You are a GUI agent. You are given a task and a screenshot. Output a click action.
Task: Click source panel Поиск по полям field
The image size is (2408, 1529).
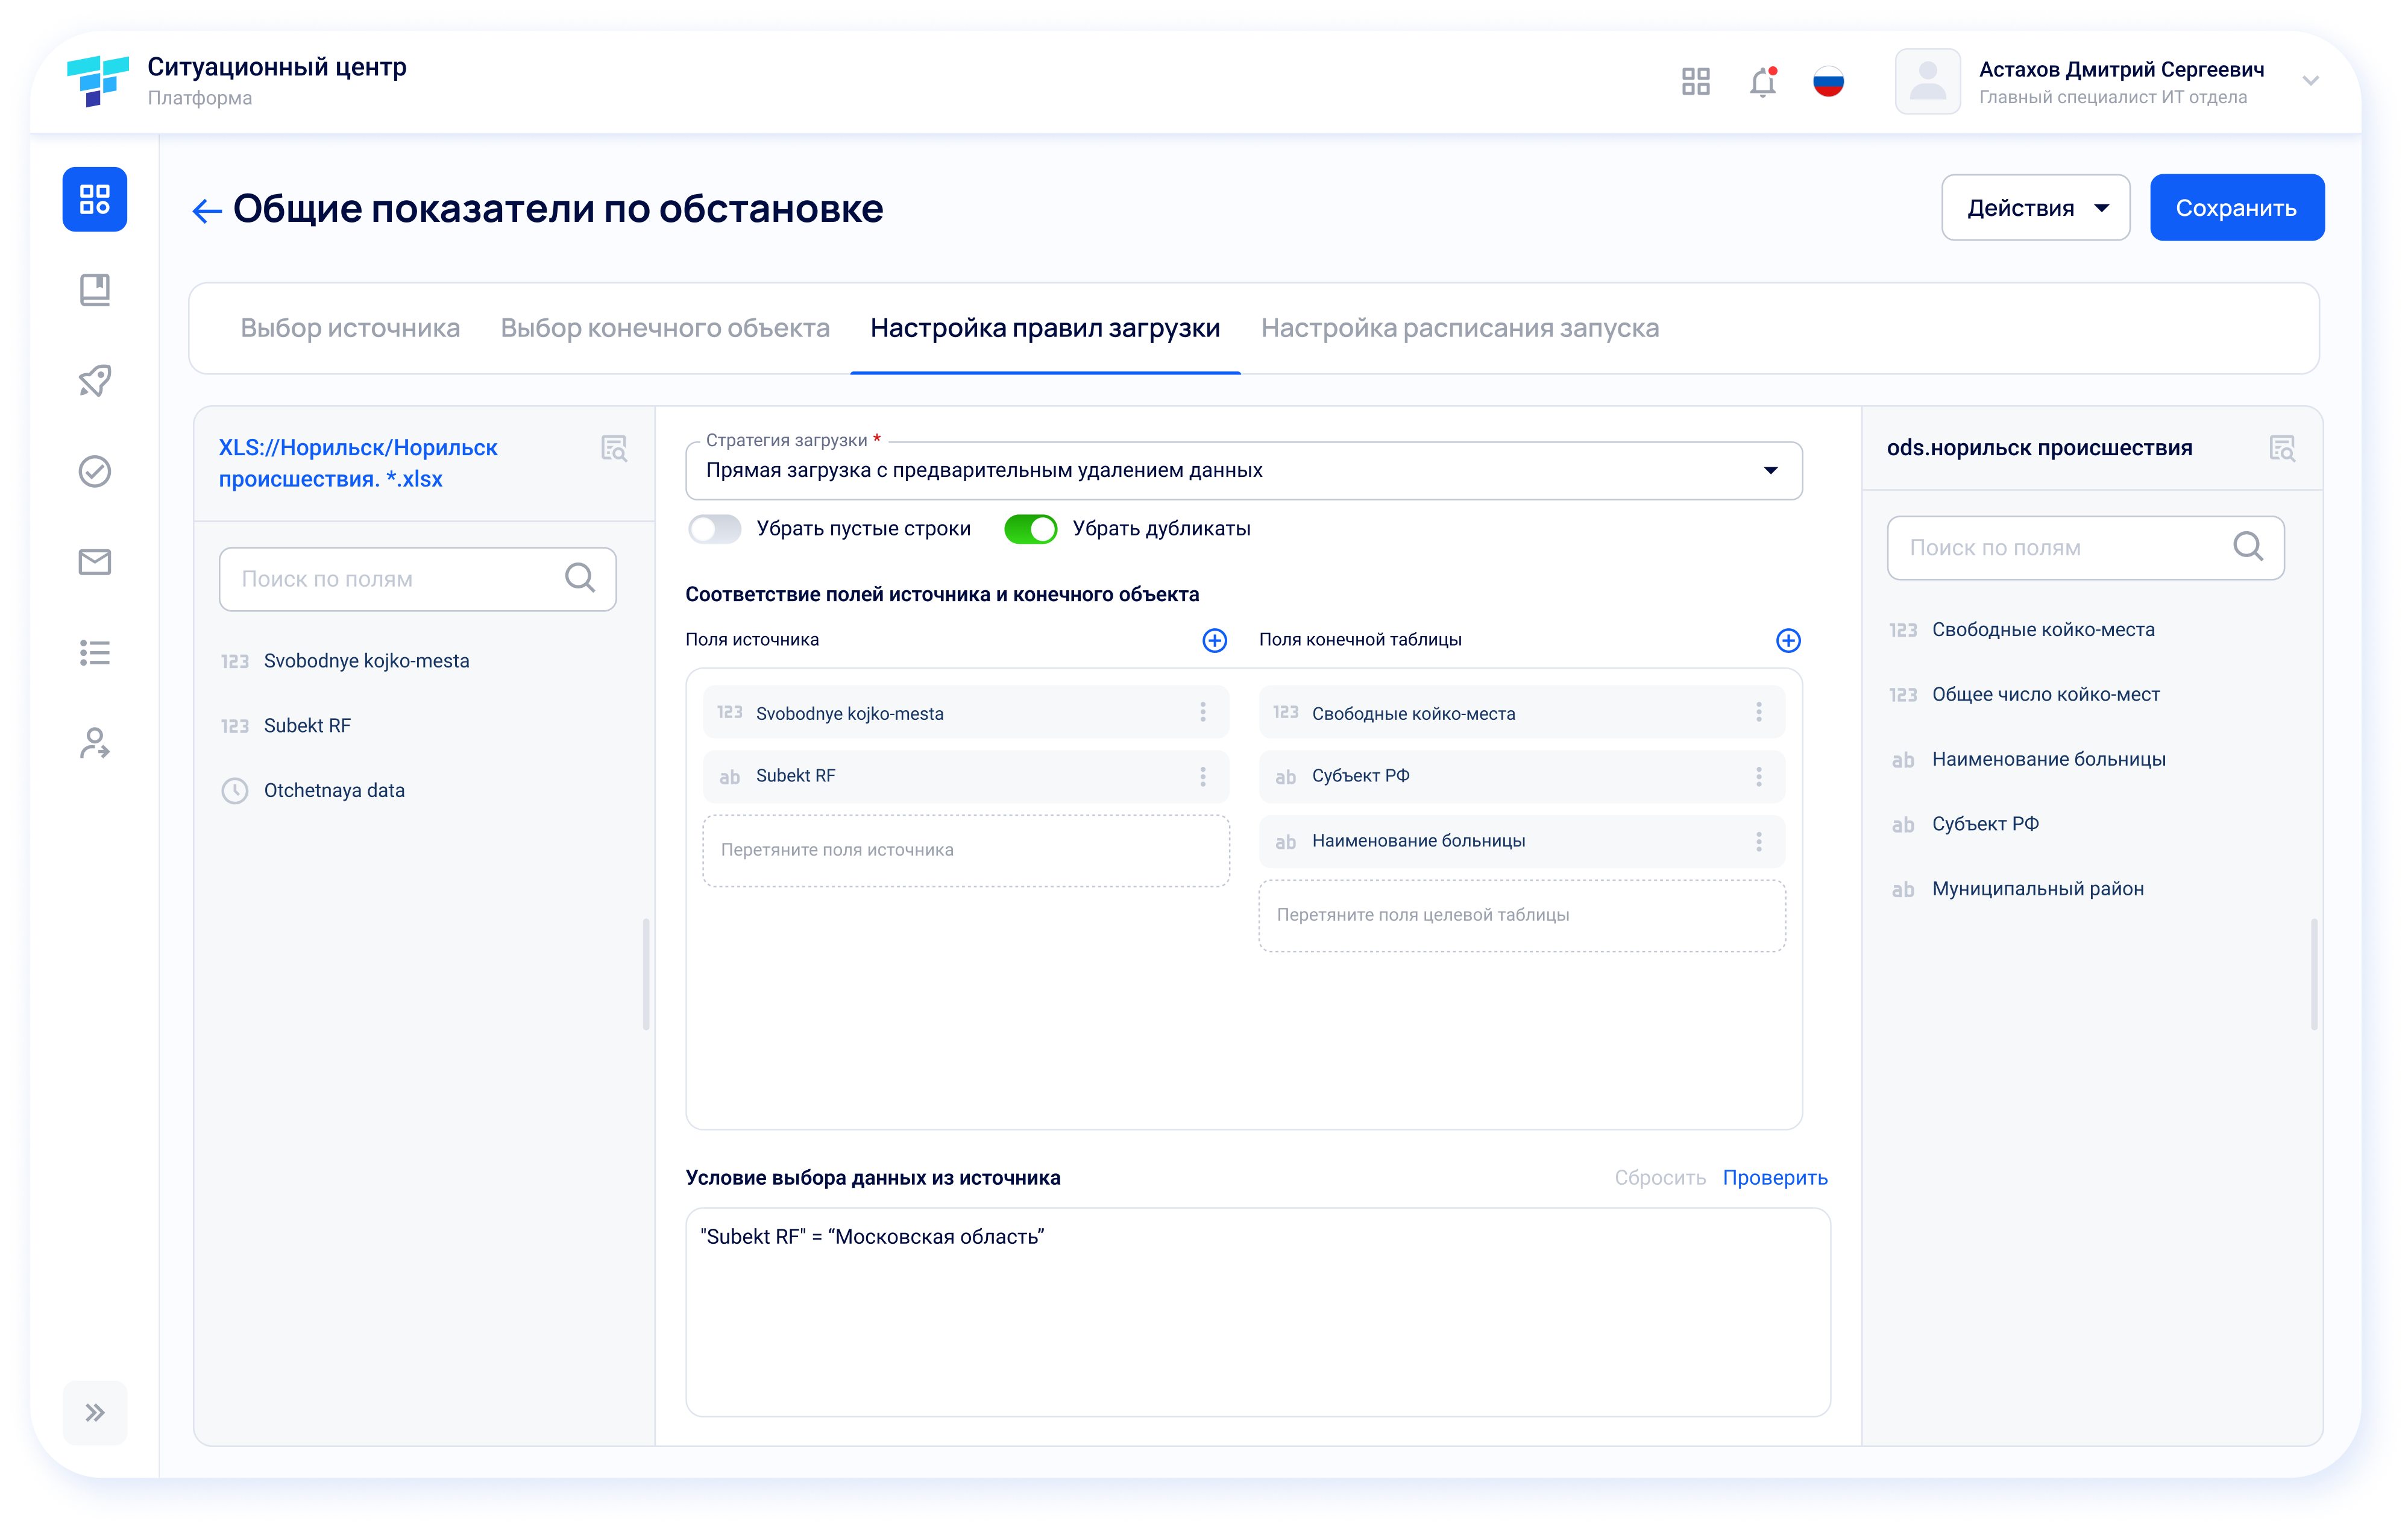[x=418, y=579]
